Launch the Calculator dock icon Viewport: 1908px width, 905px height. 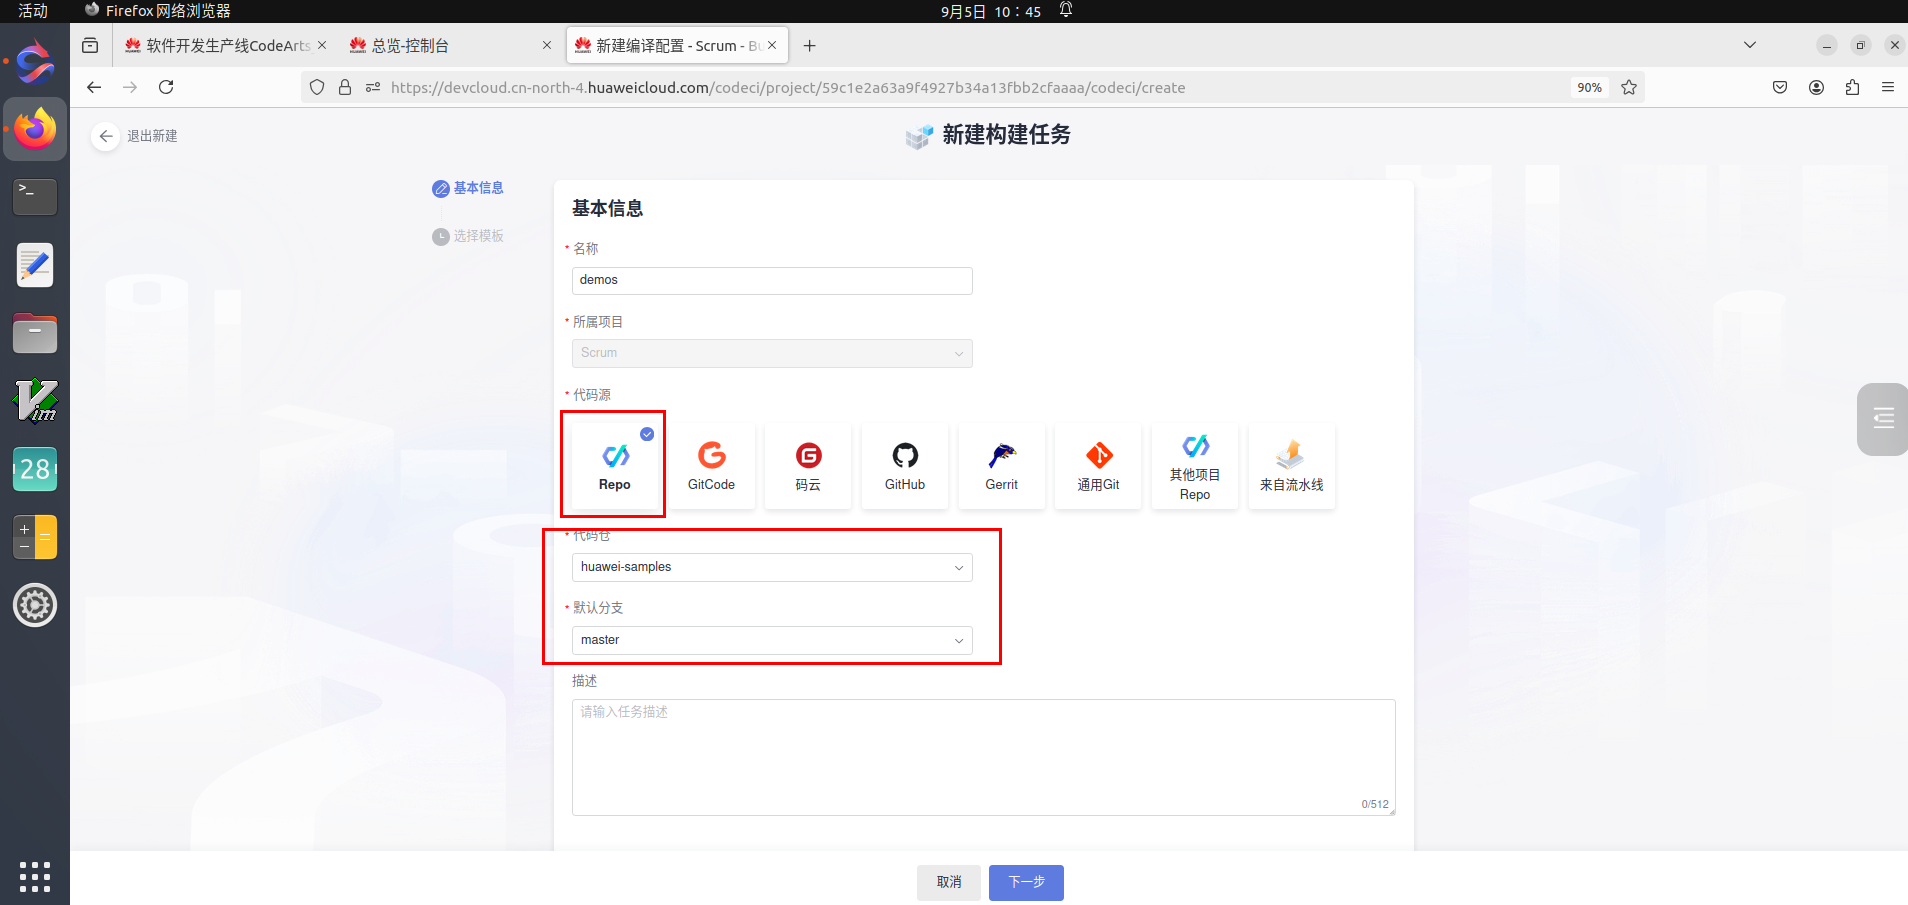pos(35,537)
